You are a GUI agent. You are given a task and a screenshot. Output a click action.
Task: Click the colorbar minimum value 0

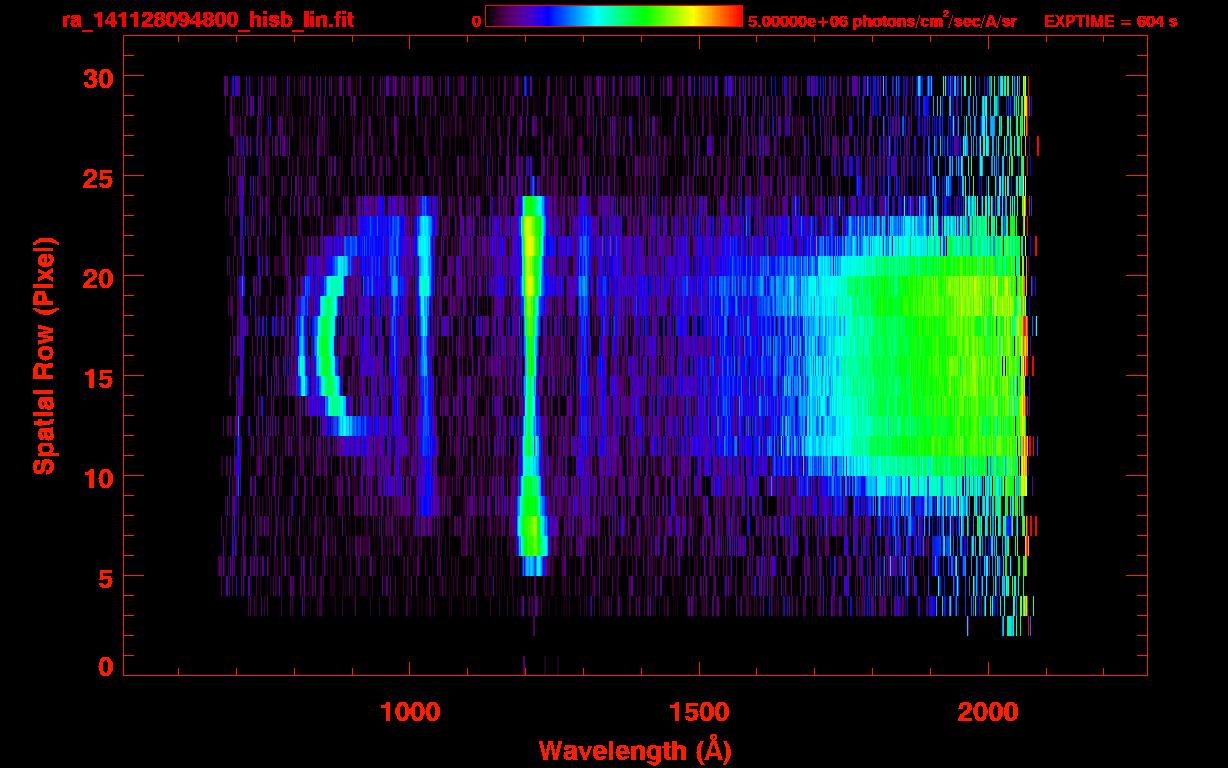tap(477, 21)
